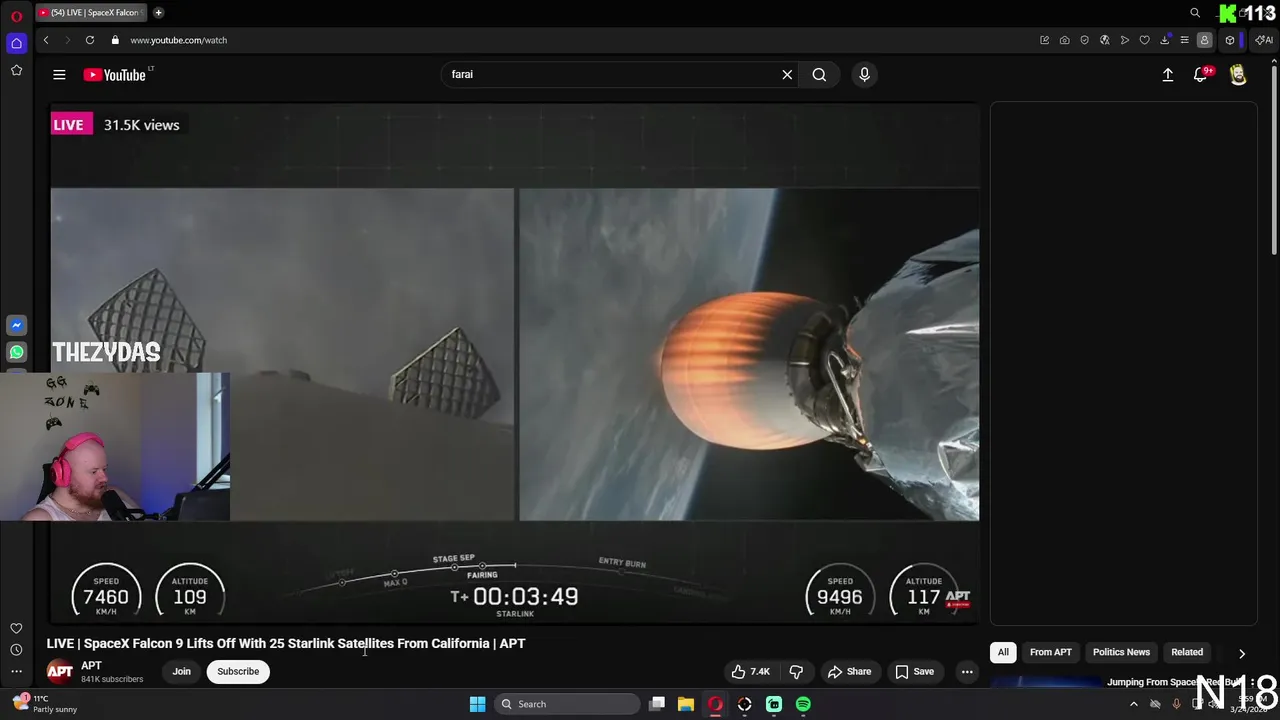This screenshot has height=720, width=1280.
Task: Open the toolbar shield privacy icon
Action: 1084,40
